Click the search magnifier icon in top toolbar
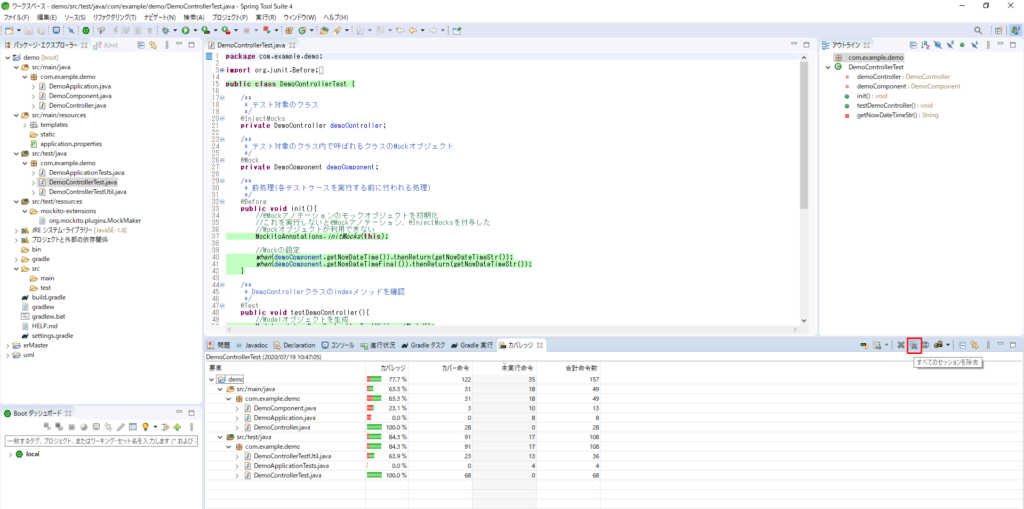This screenshot has width=1024, height=509. tap(979, 31)
